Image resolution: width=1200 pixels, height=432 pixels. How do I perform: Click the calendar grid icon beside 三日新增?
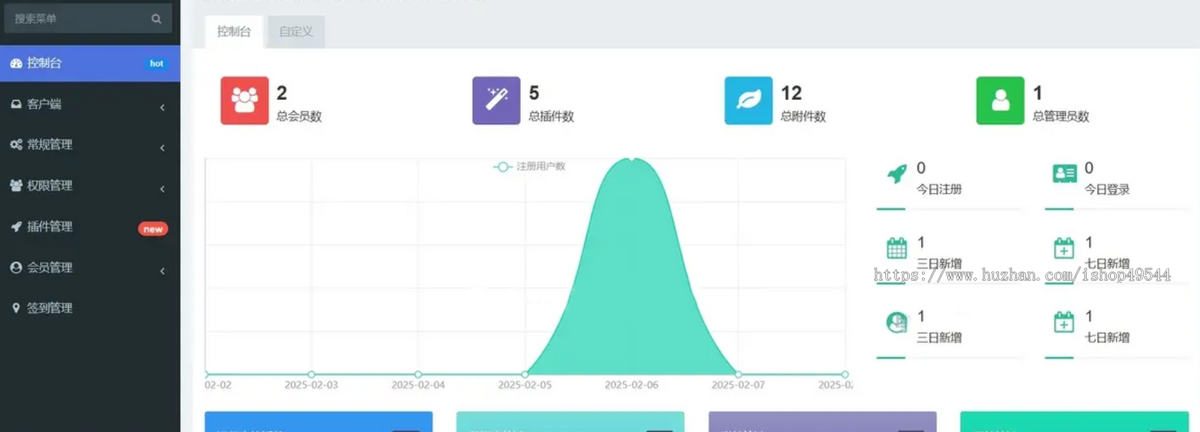[897, 248]
